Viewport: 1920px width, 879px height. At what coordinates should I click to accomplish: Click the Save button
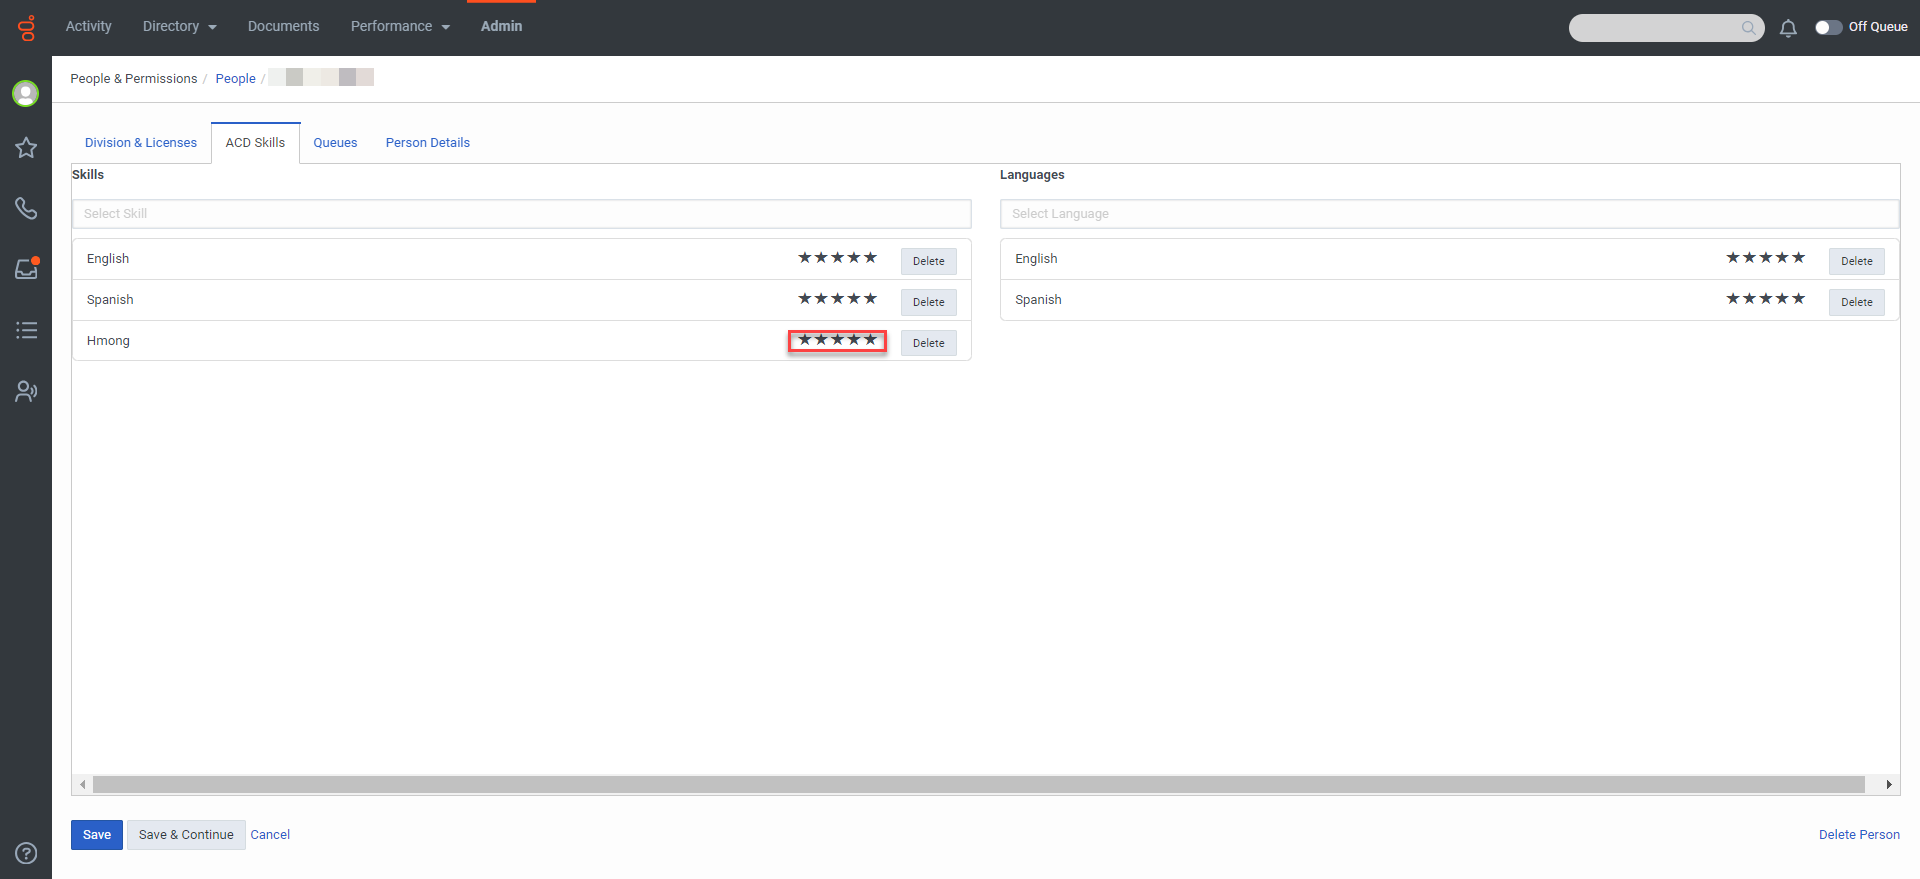coord(97,835)
